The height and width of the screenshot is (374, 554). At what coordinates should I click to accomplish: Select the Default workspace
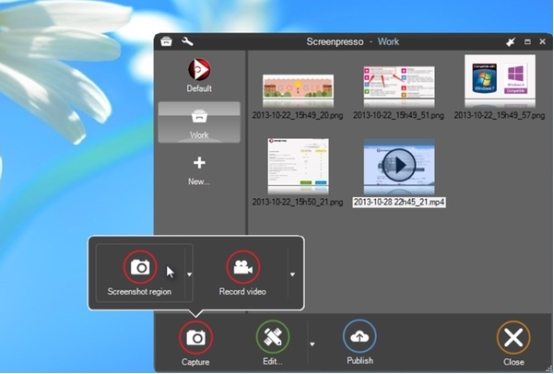[199, 76]
